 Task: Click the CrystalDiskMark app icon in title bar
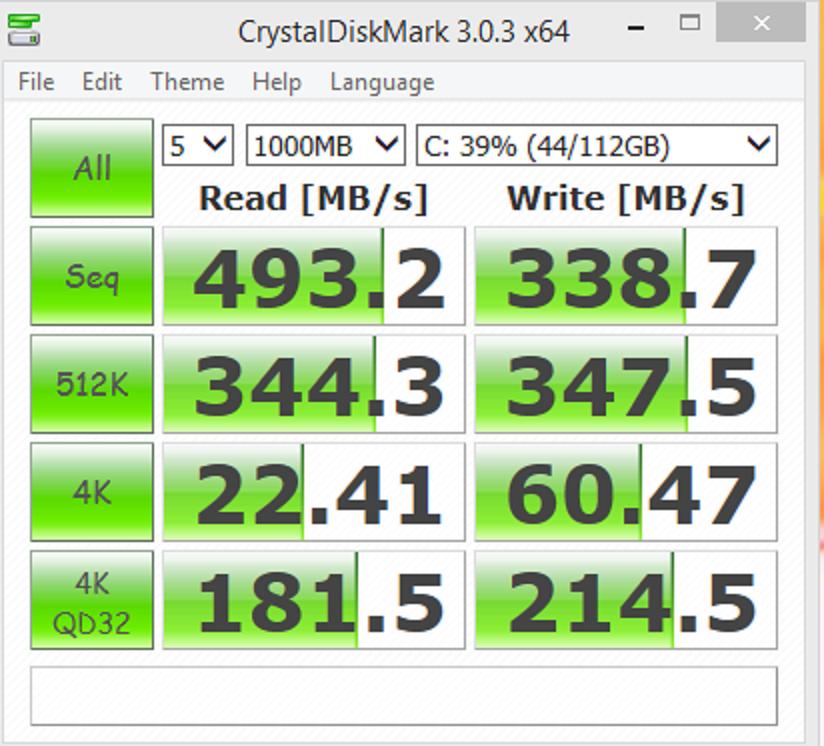pos(24,30)
